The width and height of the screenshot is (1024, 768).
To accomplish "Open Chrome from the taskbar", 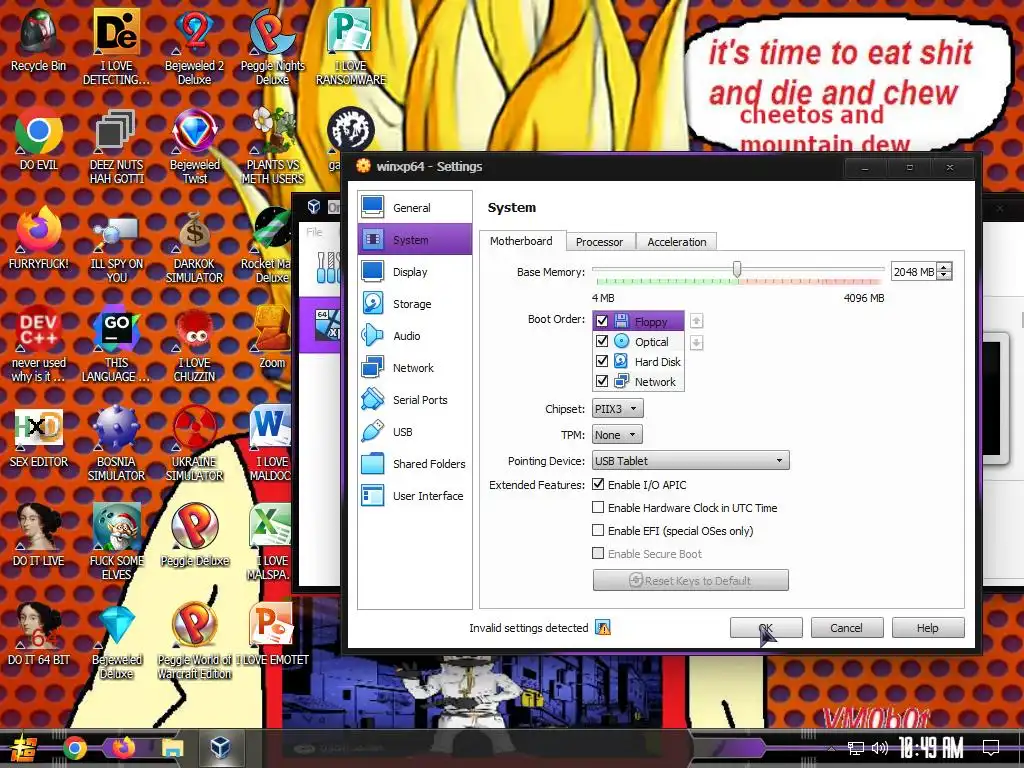I will 74,748.
